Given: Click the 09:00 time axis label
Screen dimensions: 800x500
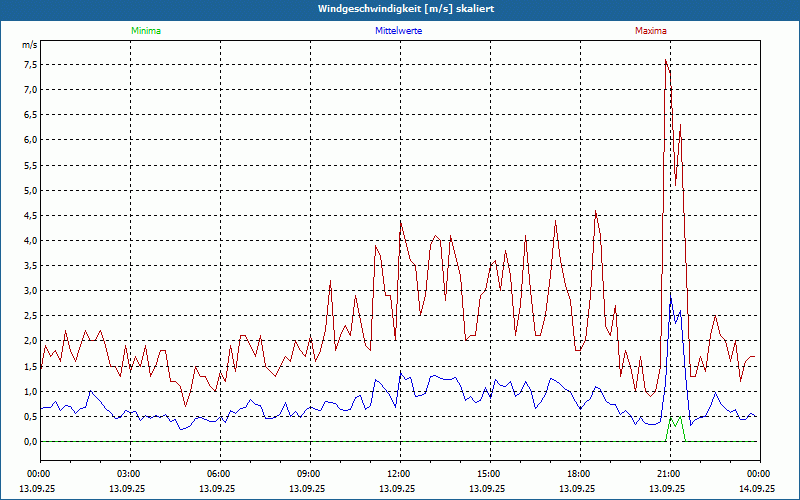Looking at the screenshot, I should pos(310,474).
